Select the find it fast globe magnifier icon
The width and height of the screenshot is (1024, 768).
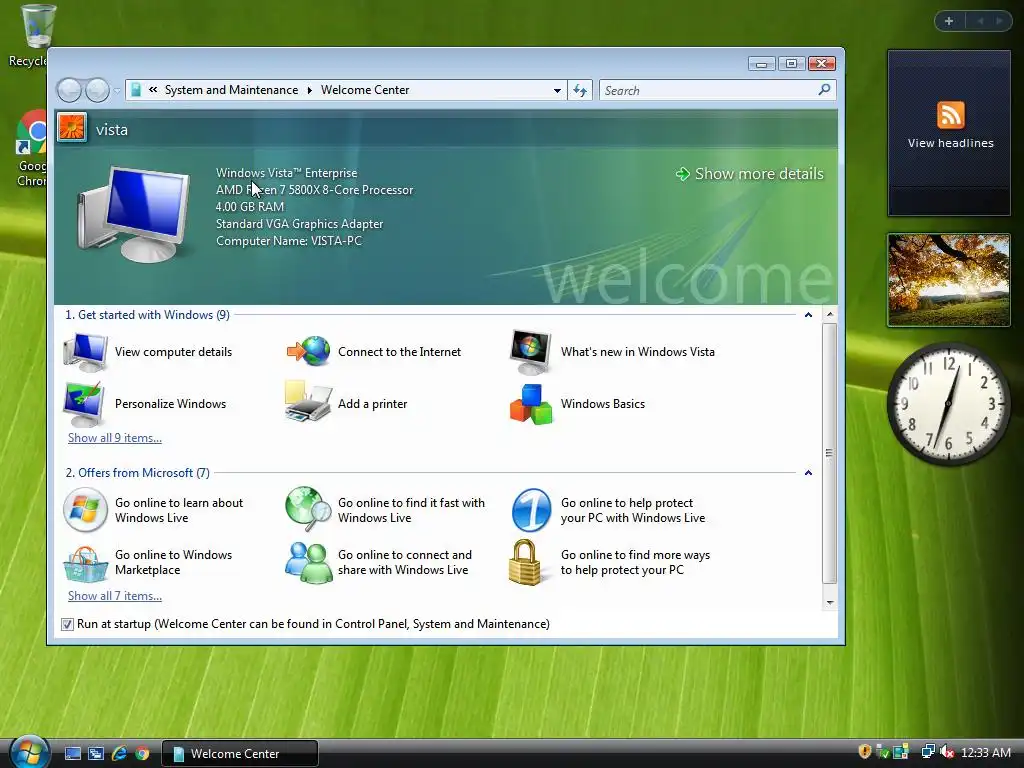308,509
